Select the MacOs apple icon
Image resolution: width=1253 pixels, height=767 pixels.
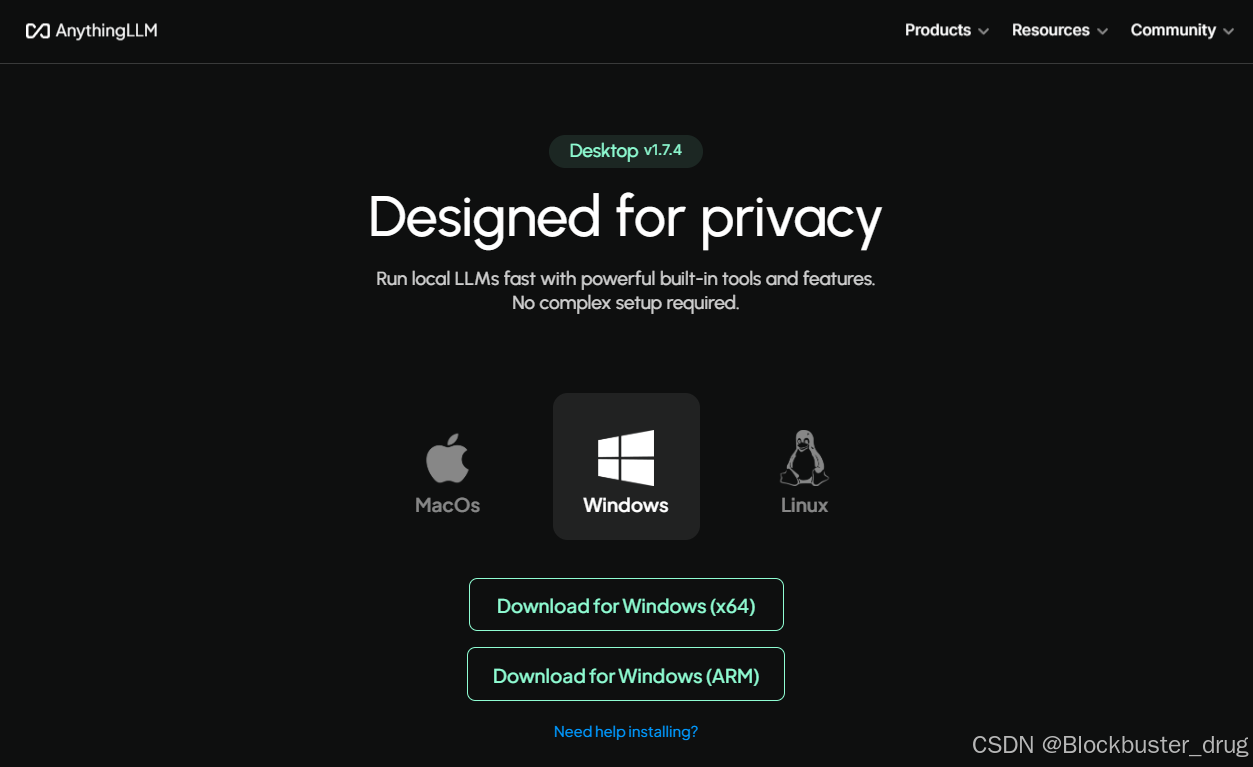(x=448, y=458)
